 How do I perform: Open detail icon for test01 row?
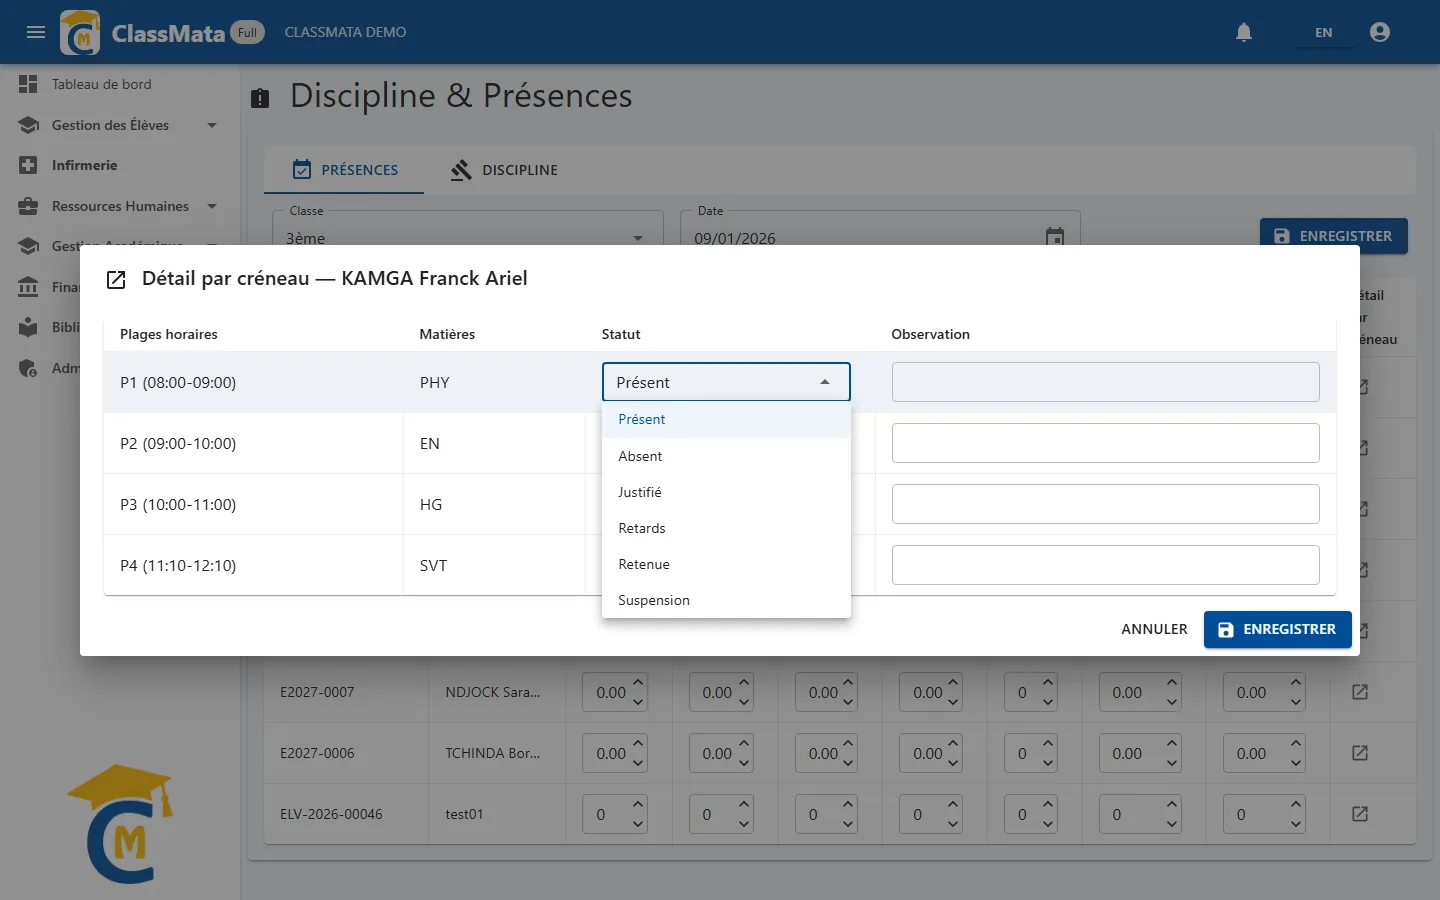click(1360, 814)
